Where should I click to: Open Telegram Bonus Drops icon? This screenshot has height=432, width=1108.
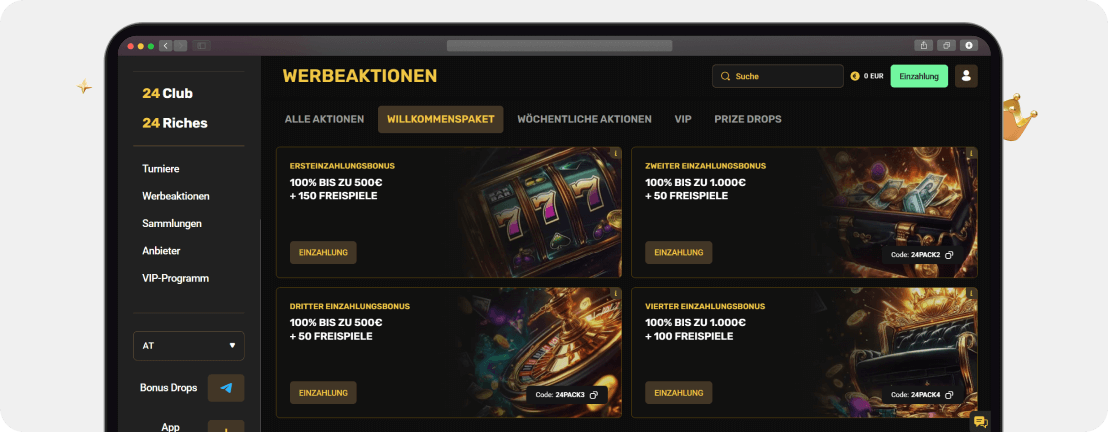[226, 388]
